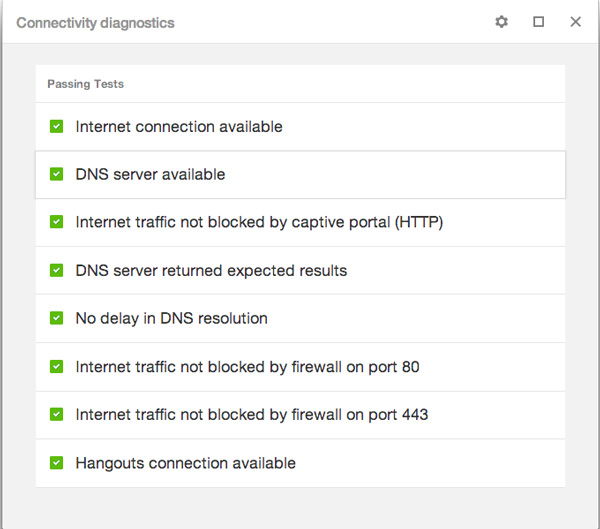Click green check beside Hangouts connection available

(57, 463)
